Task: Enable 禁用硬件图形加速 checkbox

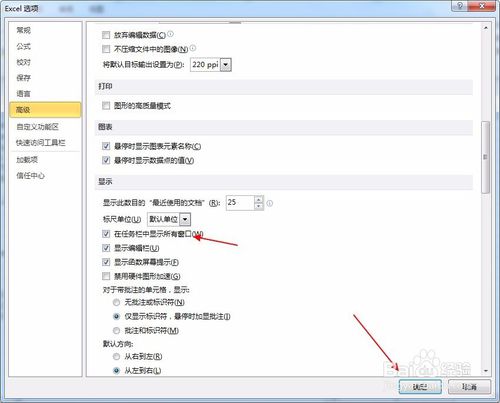Action: pyautogui.click(x=106, y=276)
